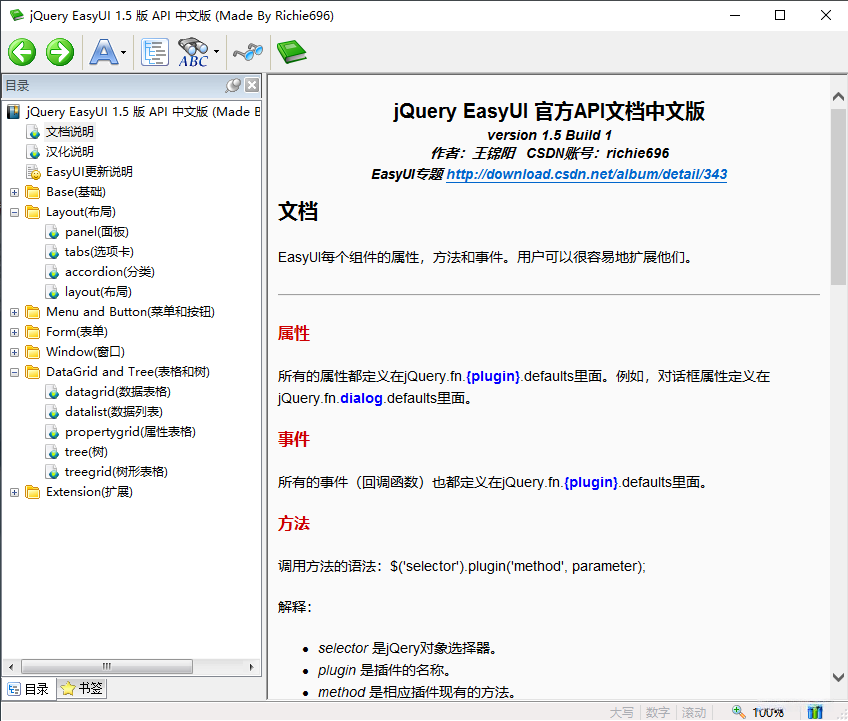Image resolution: width=848 pixels, height=721 pixels.
Task: Collapse the DataGrid and Tree folder
Action: coord(15,373)
